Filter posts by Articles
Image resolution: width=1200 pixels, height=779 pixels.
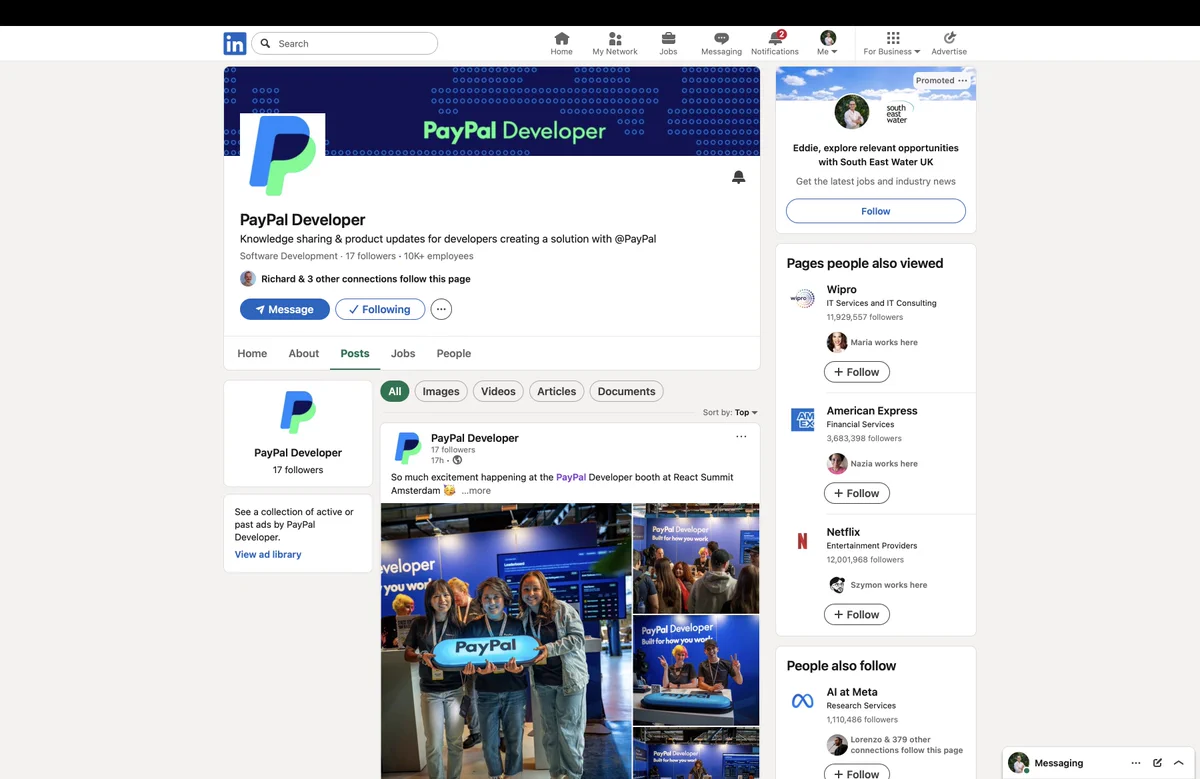point(557,391)
